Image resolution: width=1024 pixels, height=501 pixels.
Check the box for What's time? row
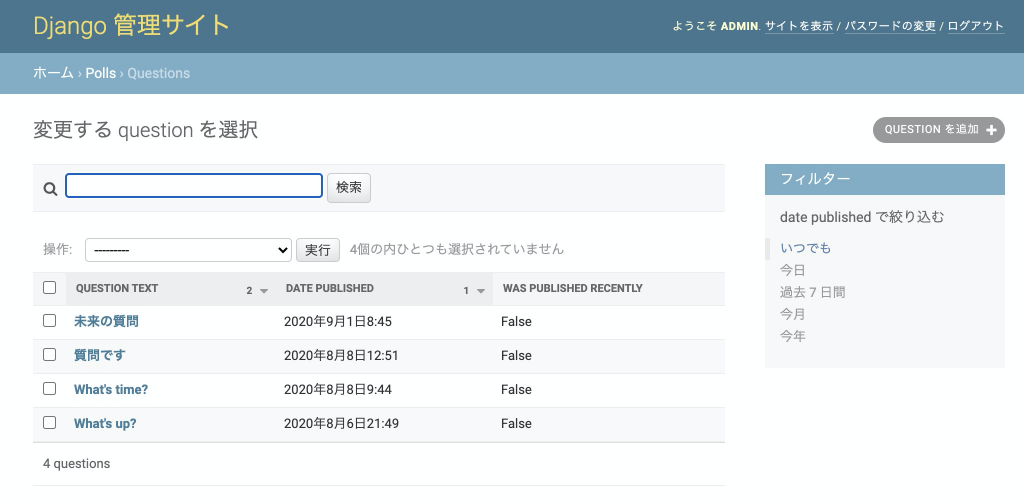pos(50,389)
